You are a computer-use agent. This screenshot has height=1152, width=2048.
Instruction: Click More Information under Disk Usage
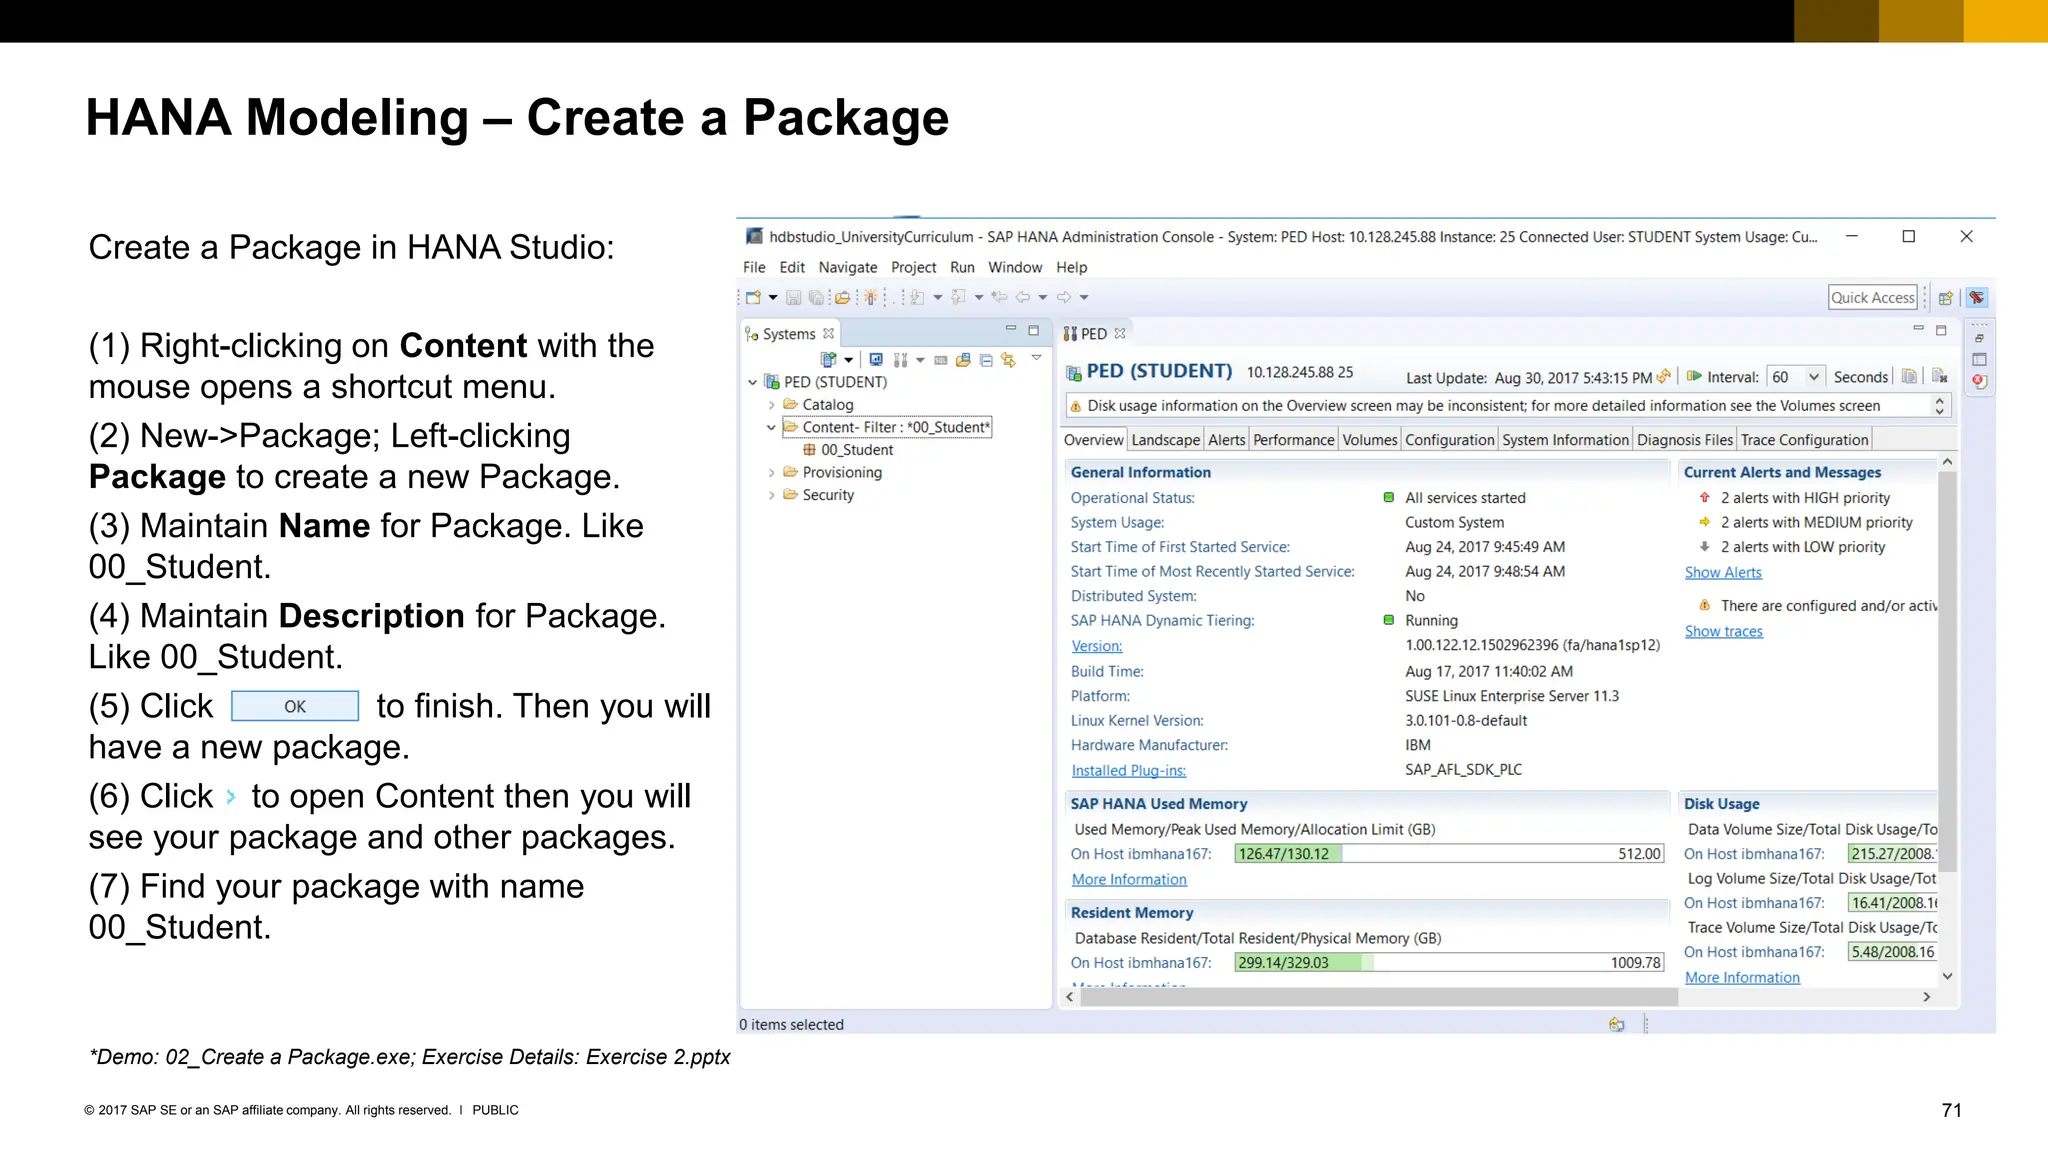1742,977
